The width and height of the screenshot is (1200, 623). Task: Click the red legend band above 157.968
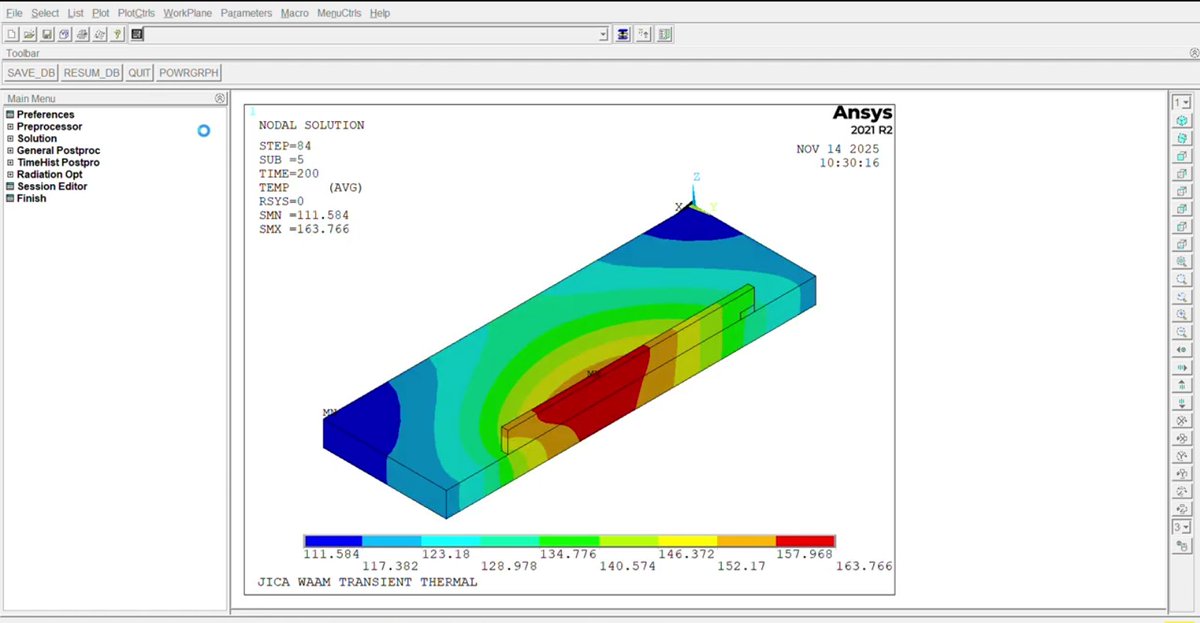tap(805, 541)
